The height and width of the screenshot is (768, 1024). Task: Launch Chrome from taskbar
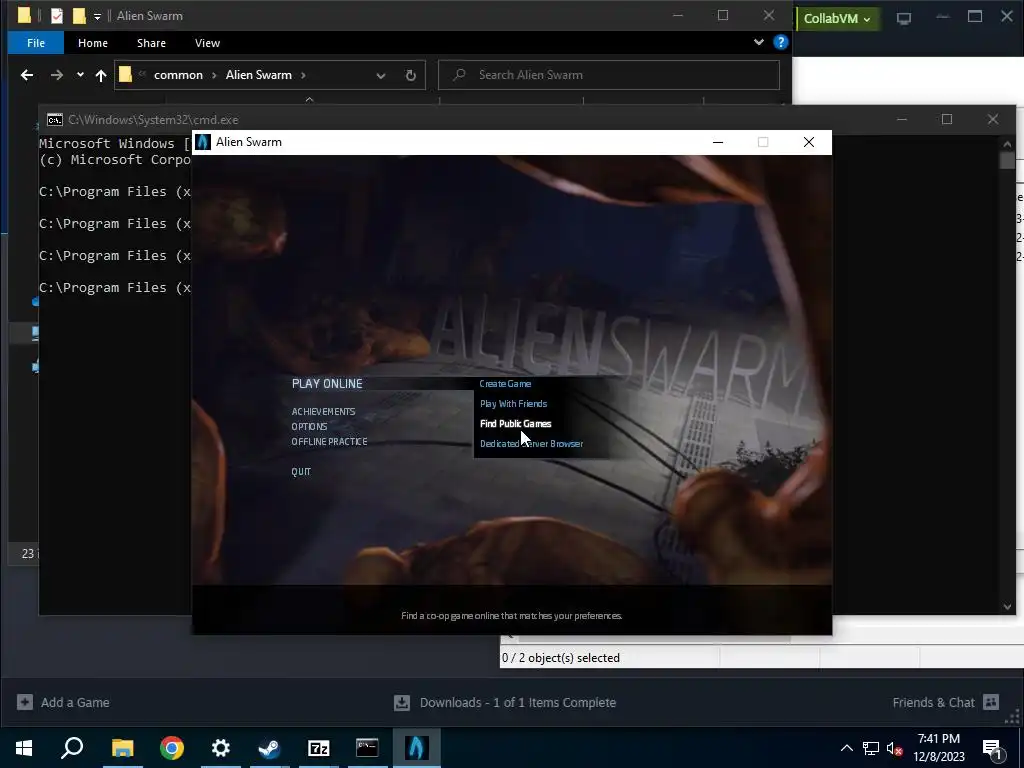(172, 748)
